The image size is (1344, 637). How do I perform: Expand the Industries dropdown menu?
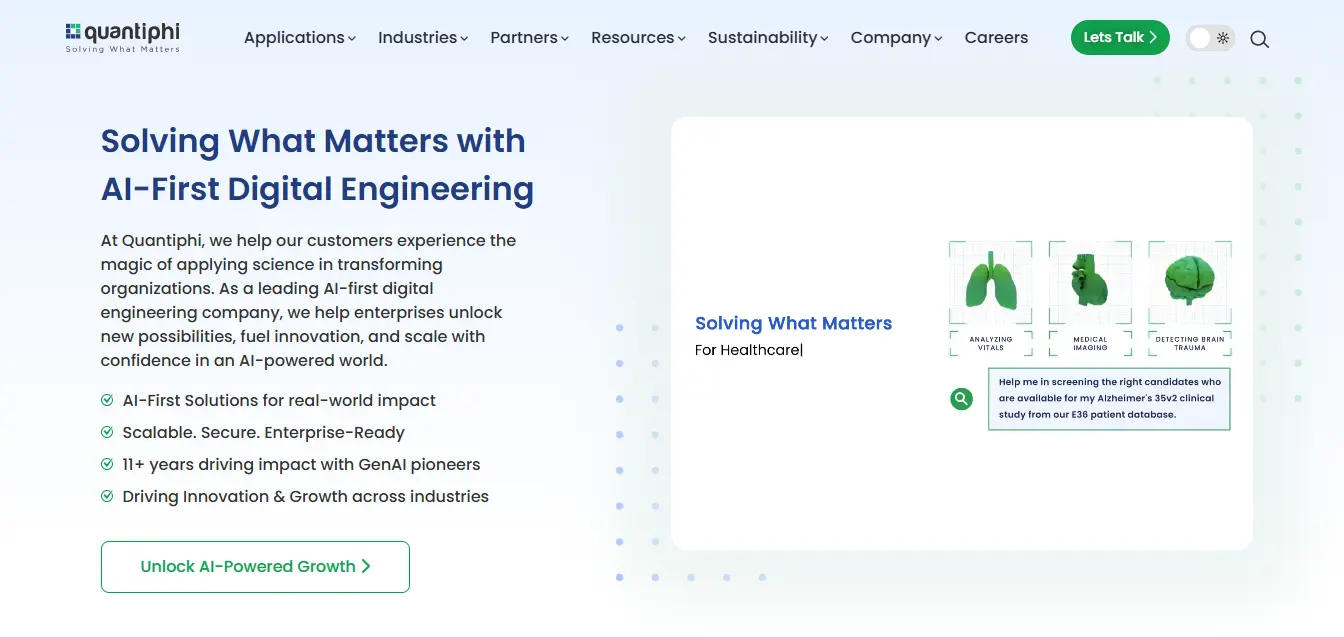point(423,38)
